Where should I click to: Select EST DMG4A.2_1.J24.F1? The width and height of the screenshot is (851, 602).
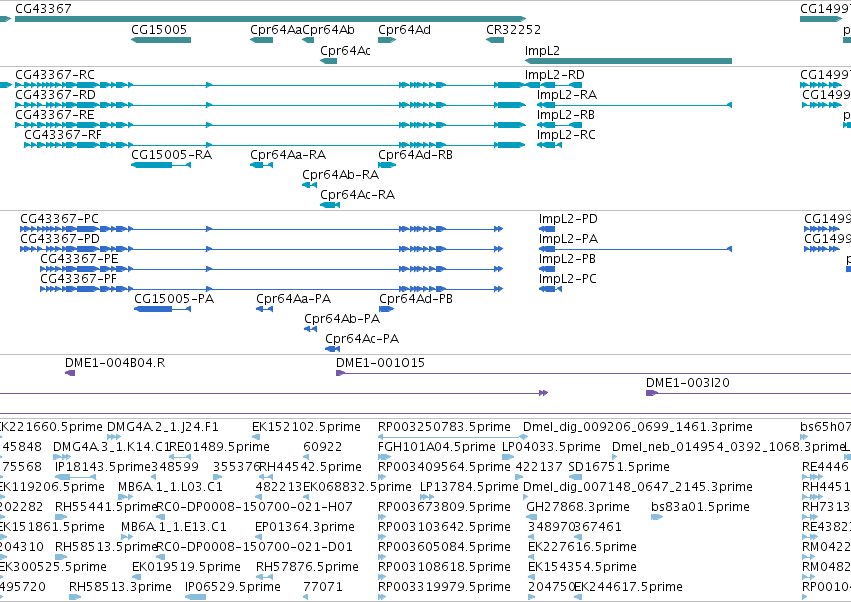[x=163, y=427]
